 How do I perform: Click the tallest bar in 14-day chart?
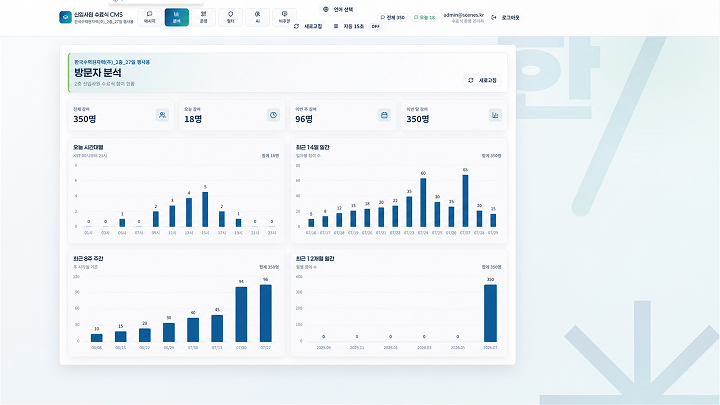pos(465,201)
